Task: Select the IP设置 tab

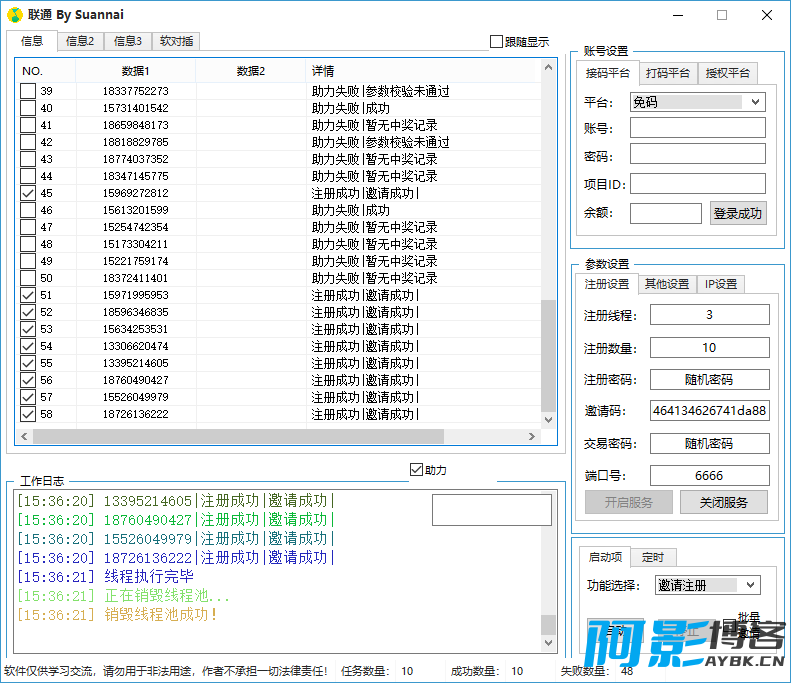Action: (721, 284)
